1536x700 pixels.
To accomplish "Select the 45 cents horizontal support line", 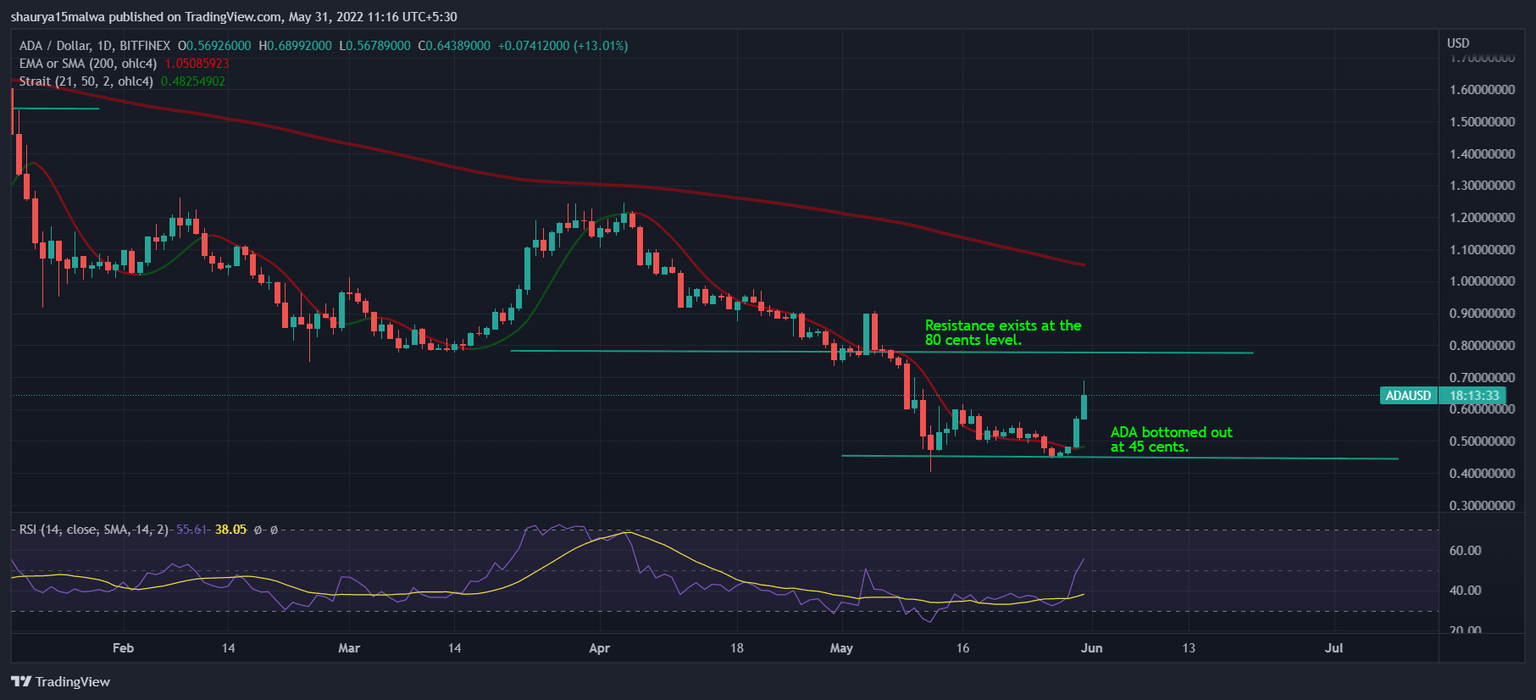I will click(x=1120, y=457).
